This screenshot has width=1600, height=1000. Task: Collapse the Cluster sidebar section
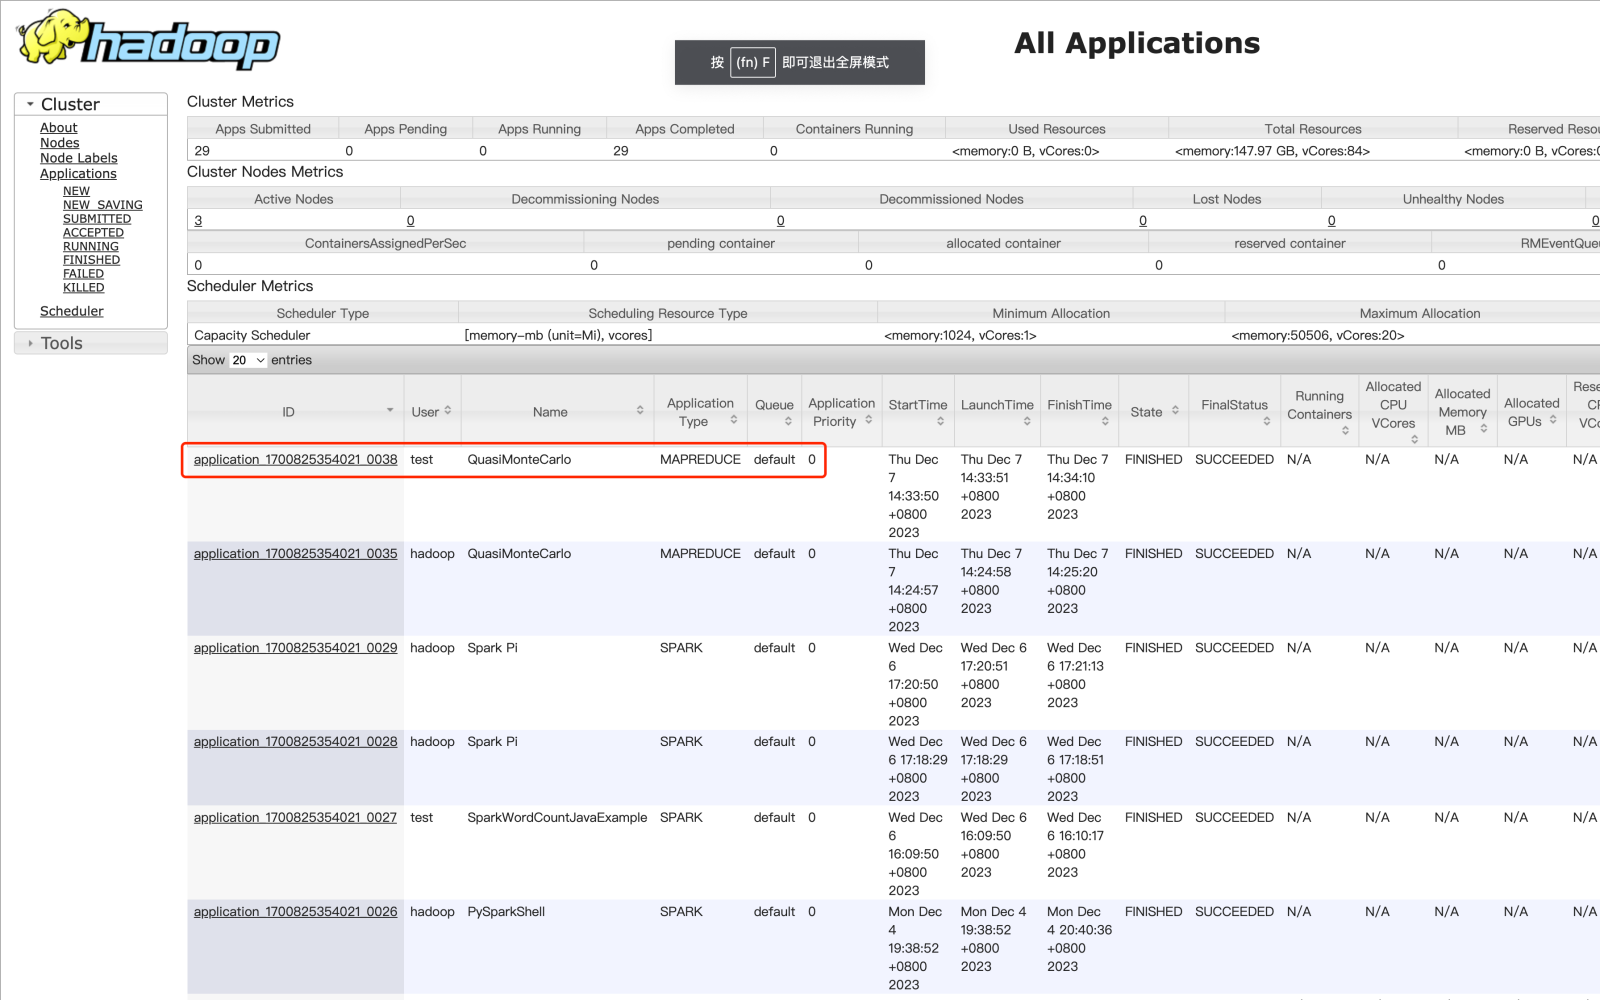pyautogui.click(x=70, y=104)
